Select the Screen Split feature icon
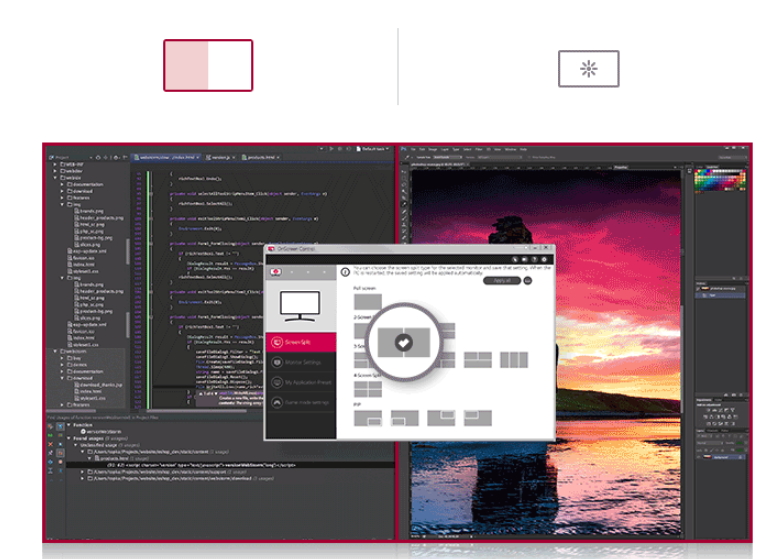Screen dimensions: 770x559 point(208,65)
